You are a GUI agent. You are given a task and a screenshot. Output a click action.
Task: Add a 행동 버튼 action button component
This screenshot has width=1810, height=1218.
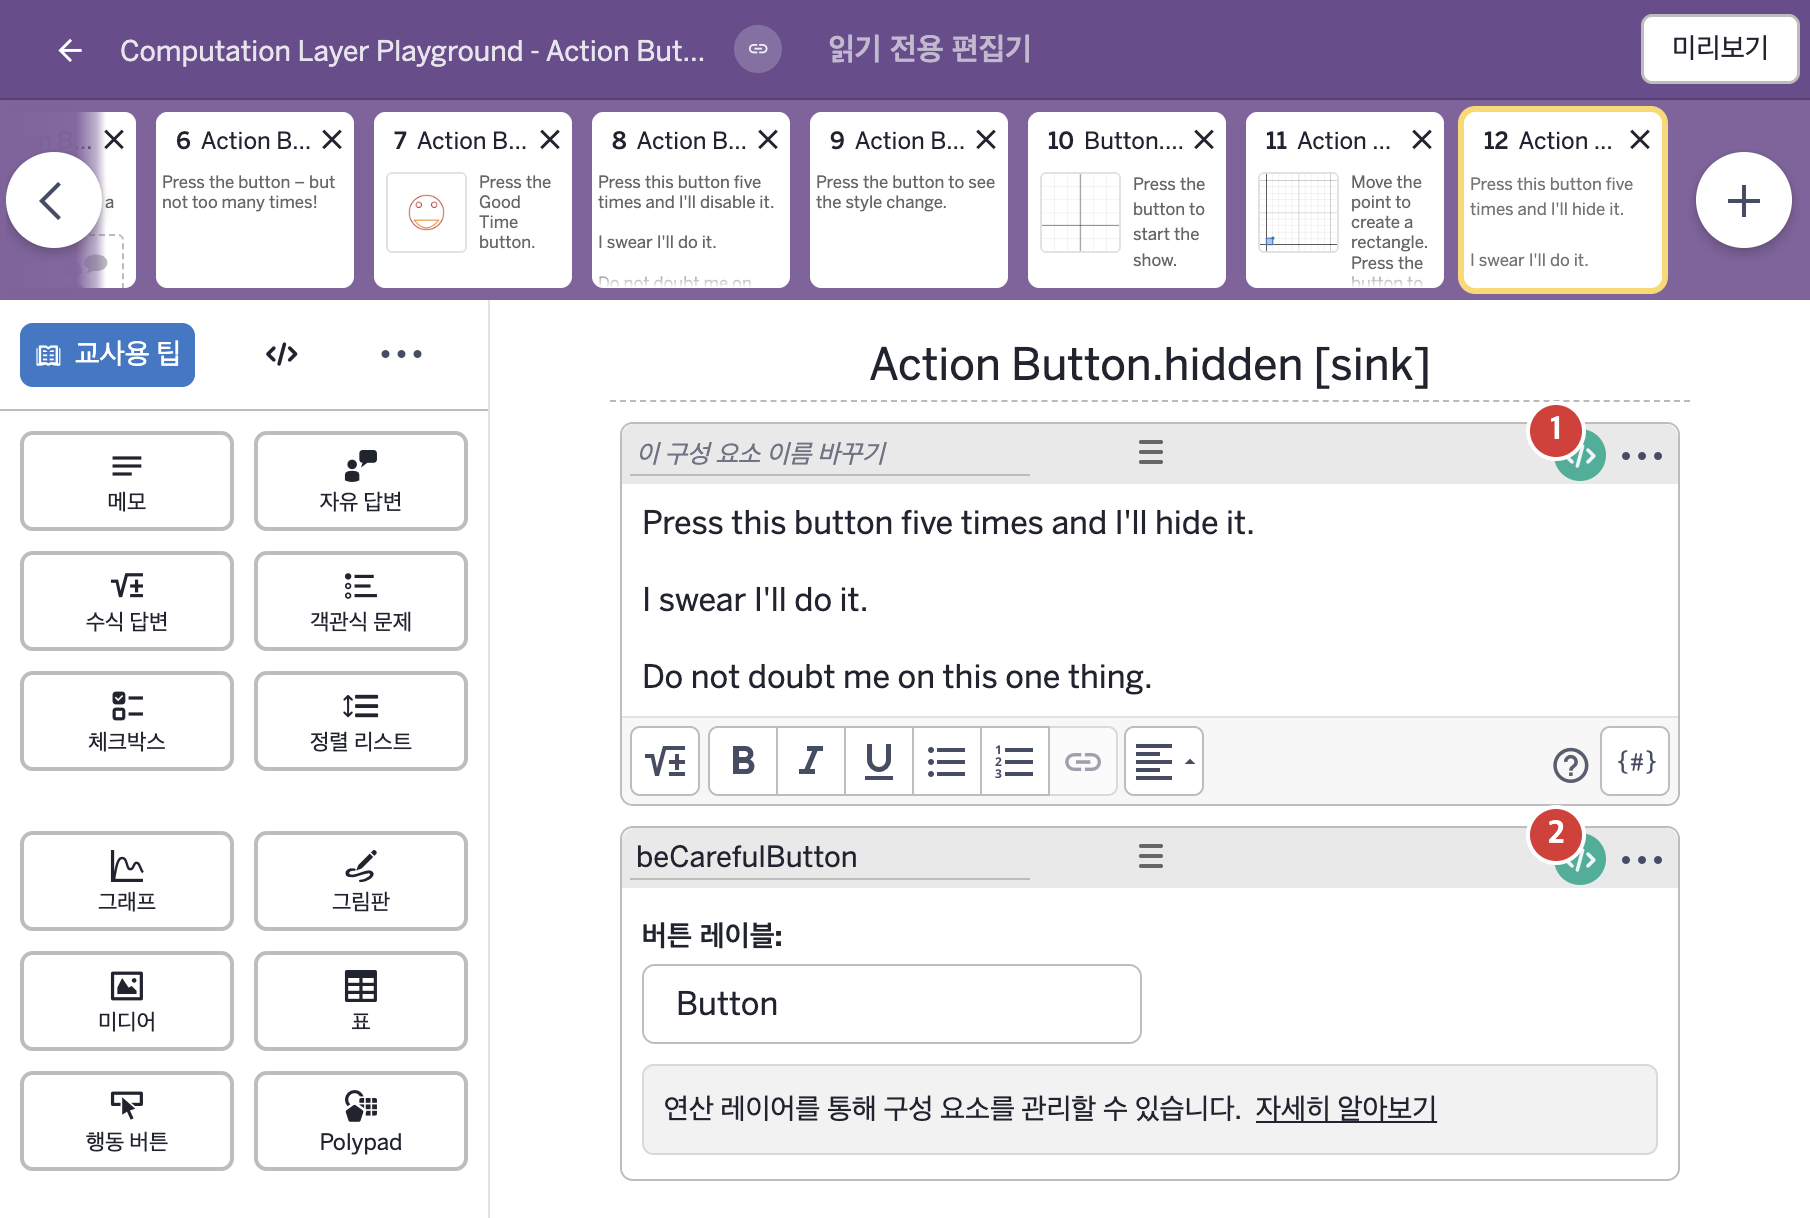pyautogui.click(x=127, y=1121)
